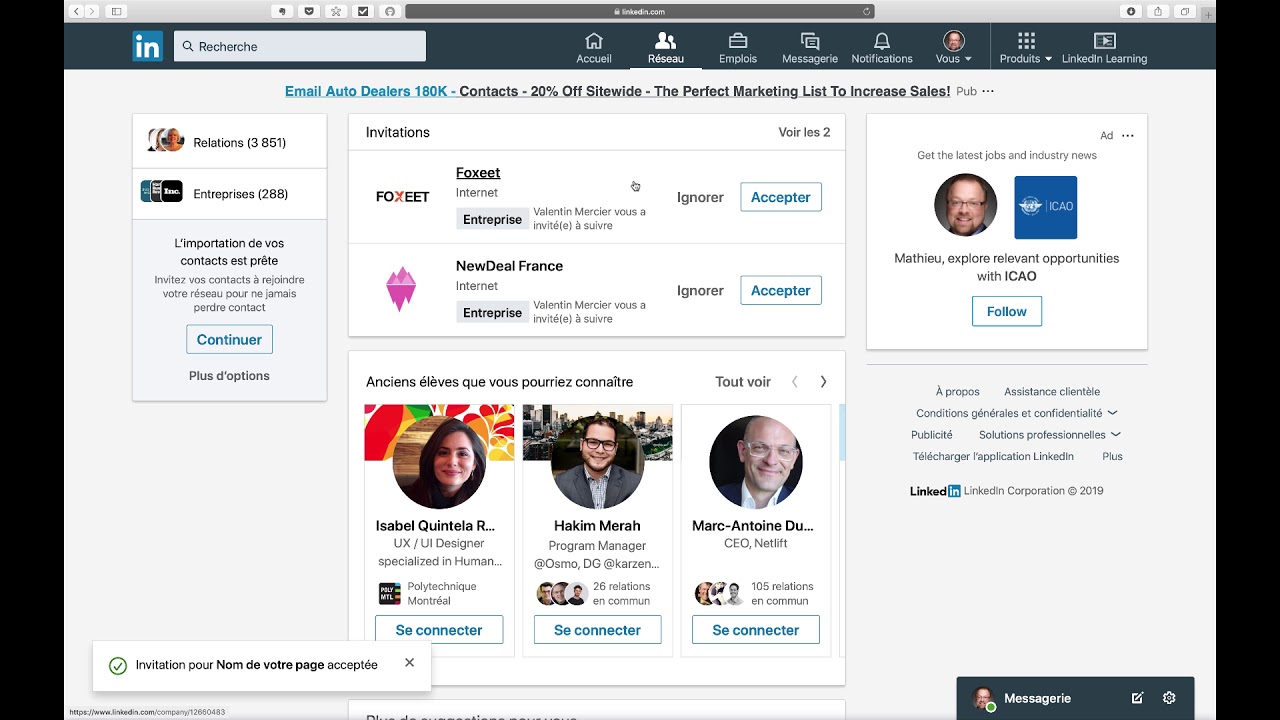
Task: Reload page in Safari address bar
Action: (x=866, y=11)
